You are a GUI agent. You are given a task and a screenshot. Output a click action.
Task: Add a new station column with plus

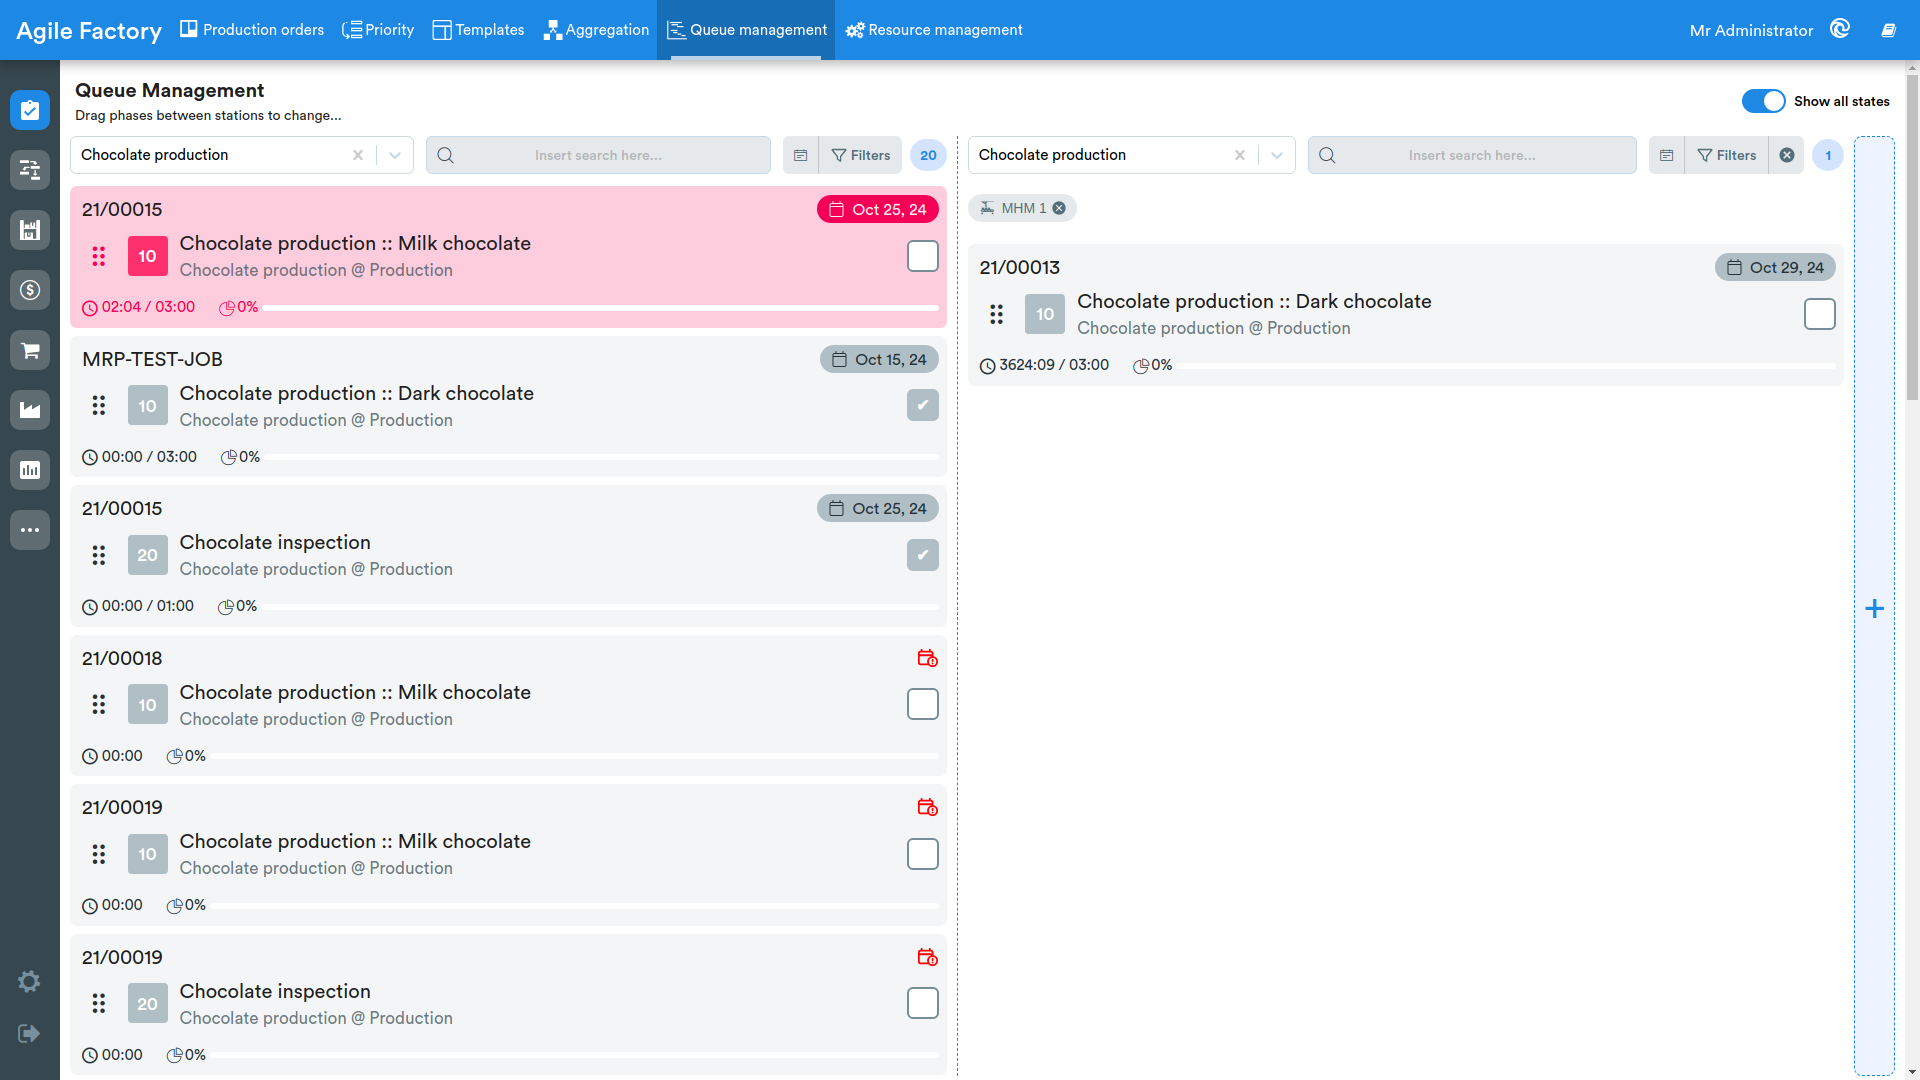point(1875,608)
